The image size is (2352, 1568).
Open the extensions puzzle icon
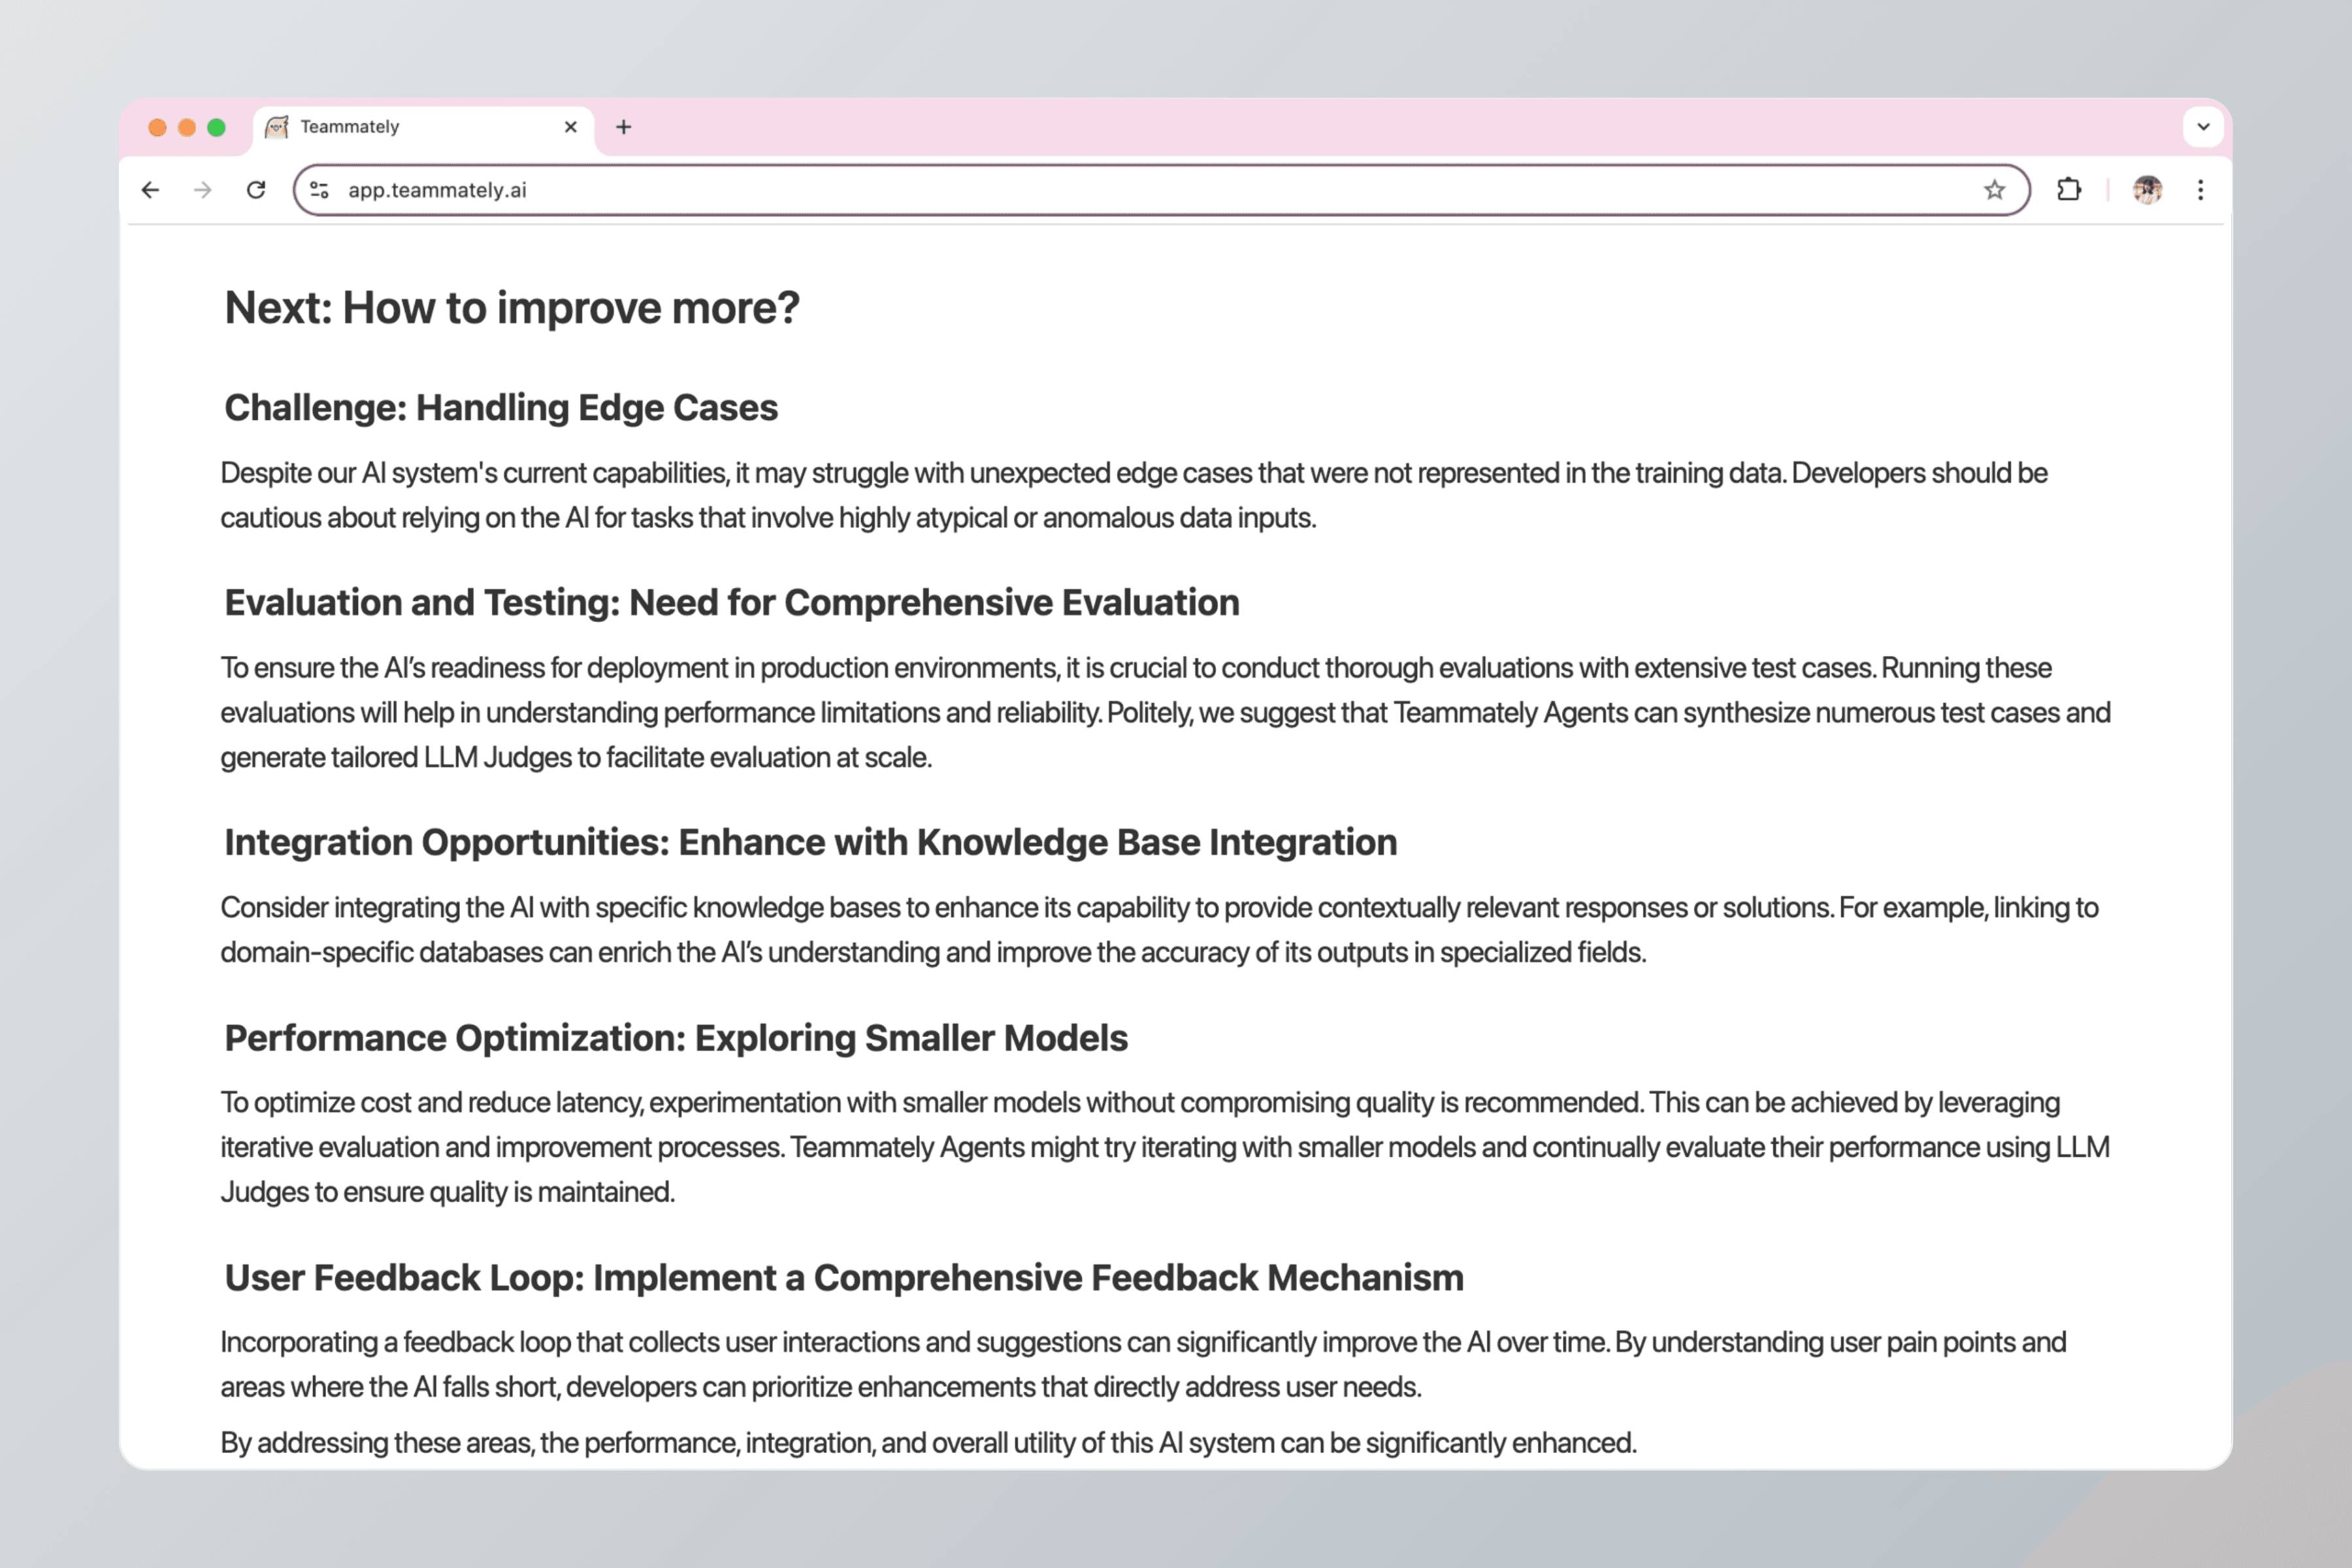[x=2069, y=190]
